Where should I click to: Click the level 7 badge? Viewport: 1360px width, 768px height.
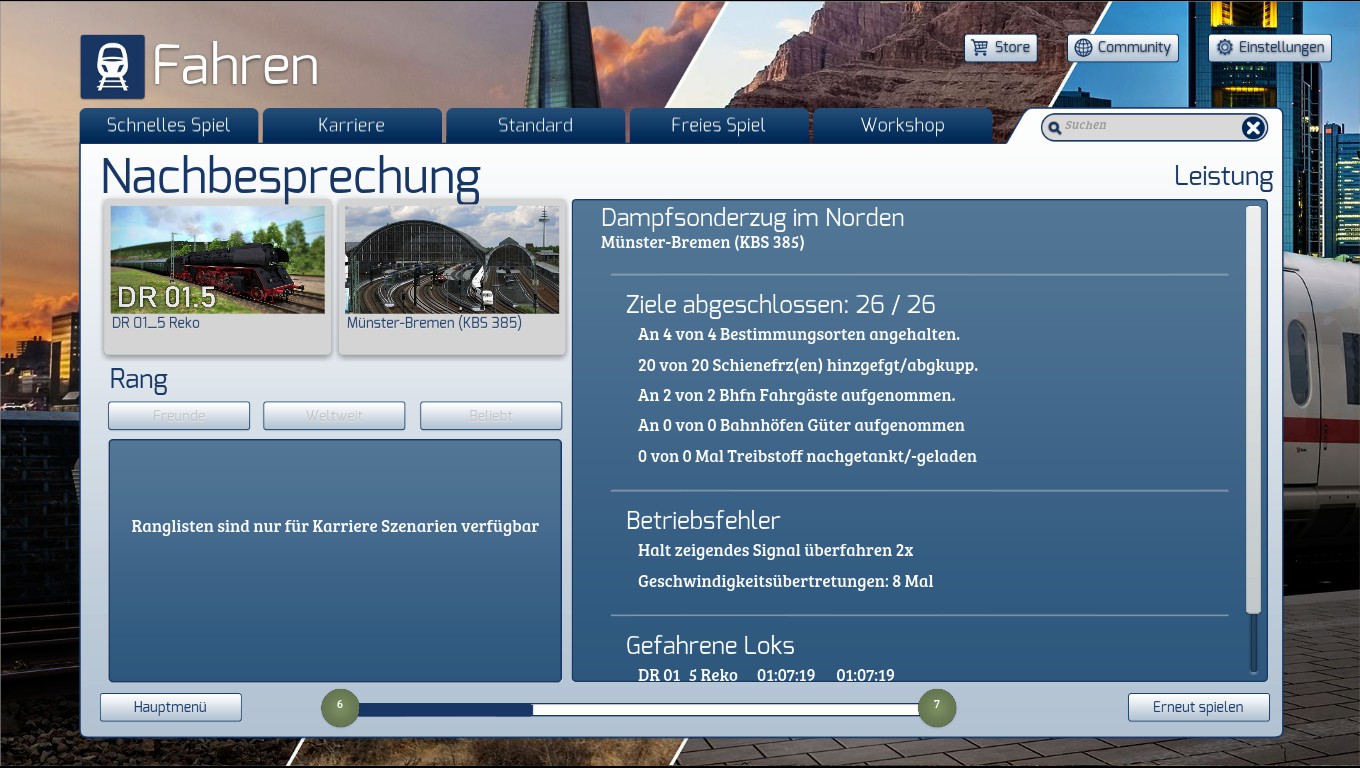[x=937, y=707]
